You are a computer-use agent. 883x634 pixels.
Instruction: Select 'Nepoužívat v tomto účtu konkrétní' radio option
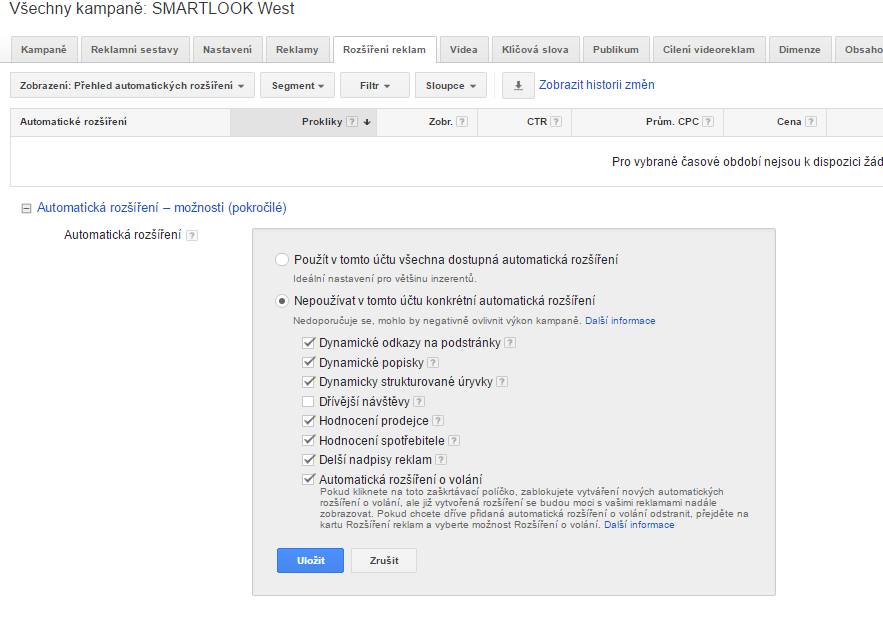point(282,301)
